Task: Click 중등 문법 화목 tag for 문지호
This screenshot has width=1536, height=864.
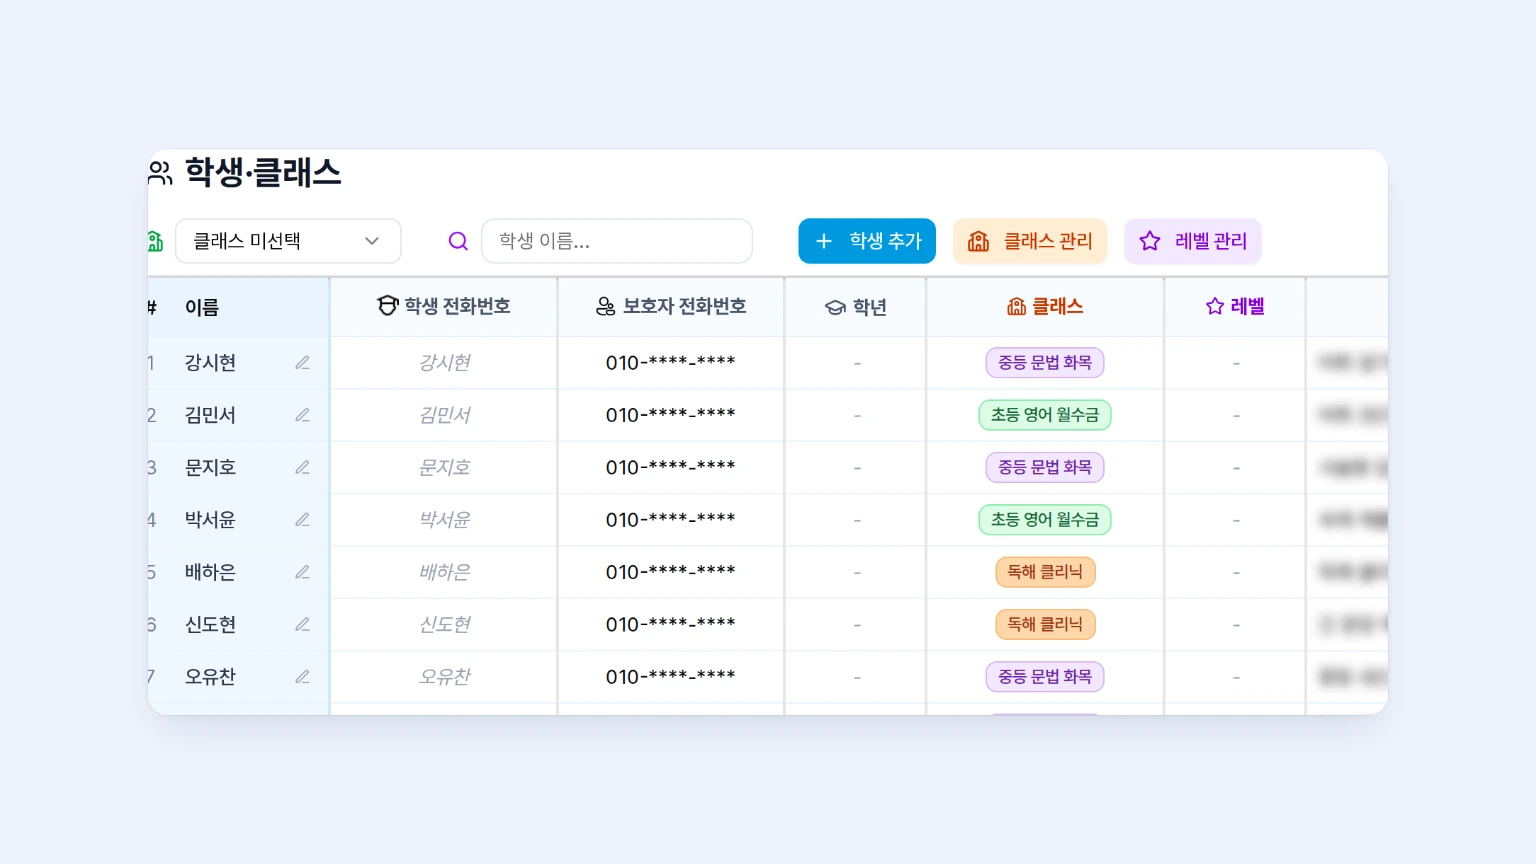Action: pyautogui.click(x=1045, y=467)
